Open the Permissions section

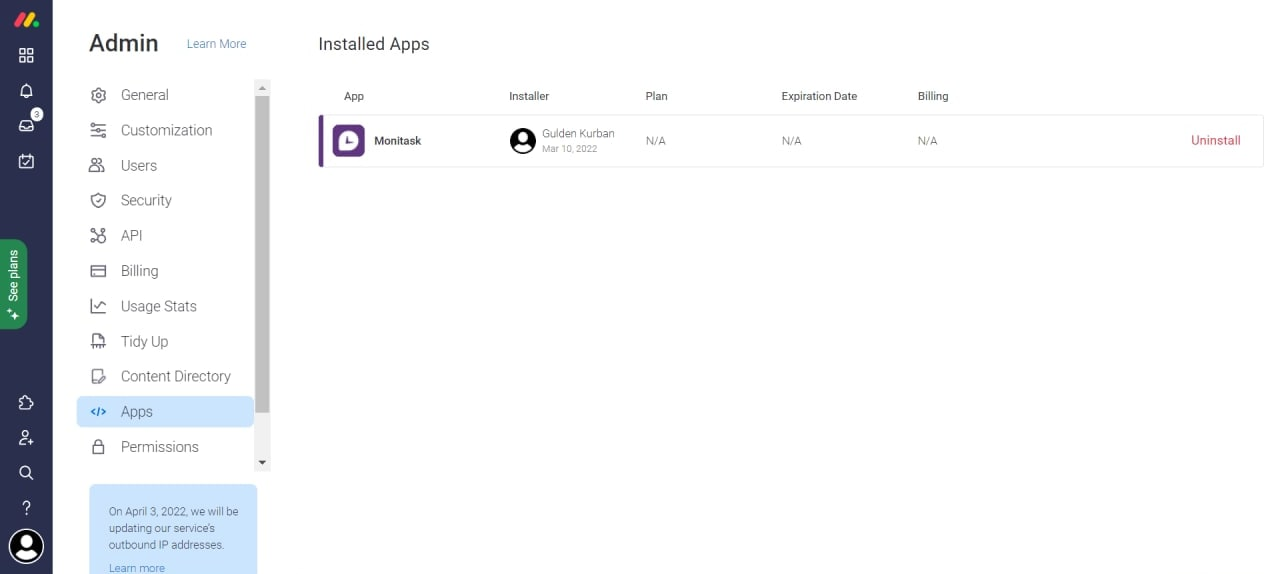point(159,447)
